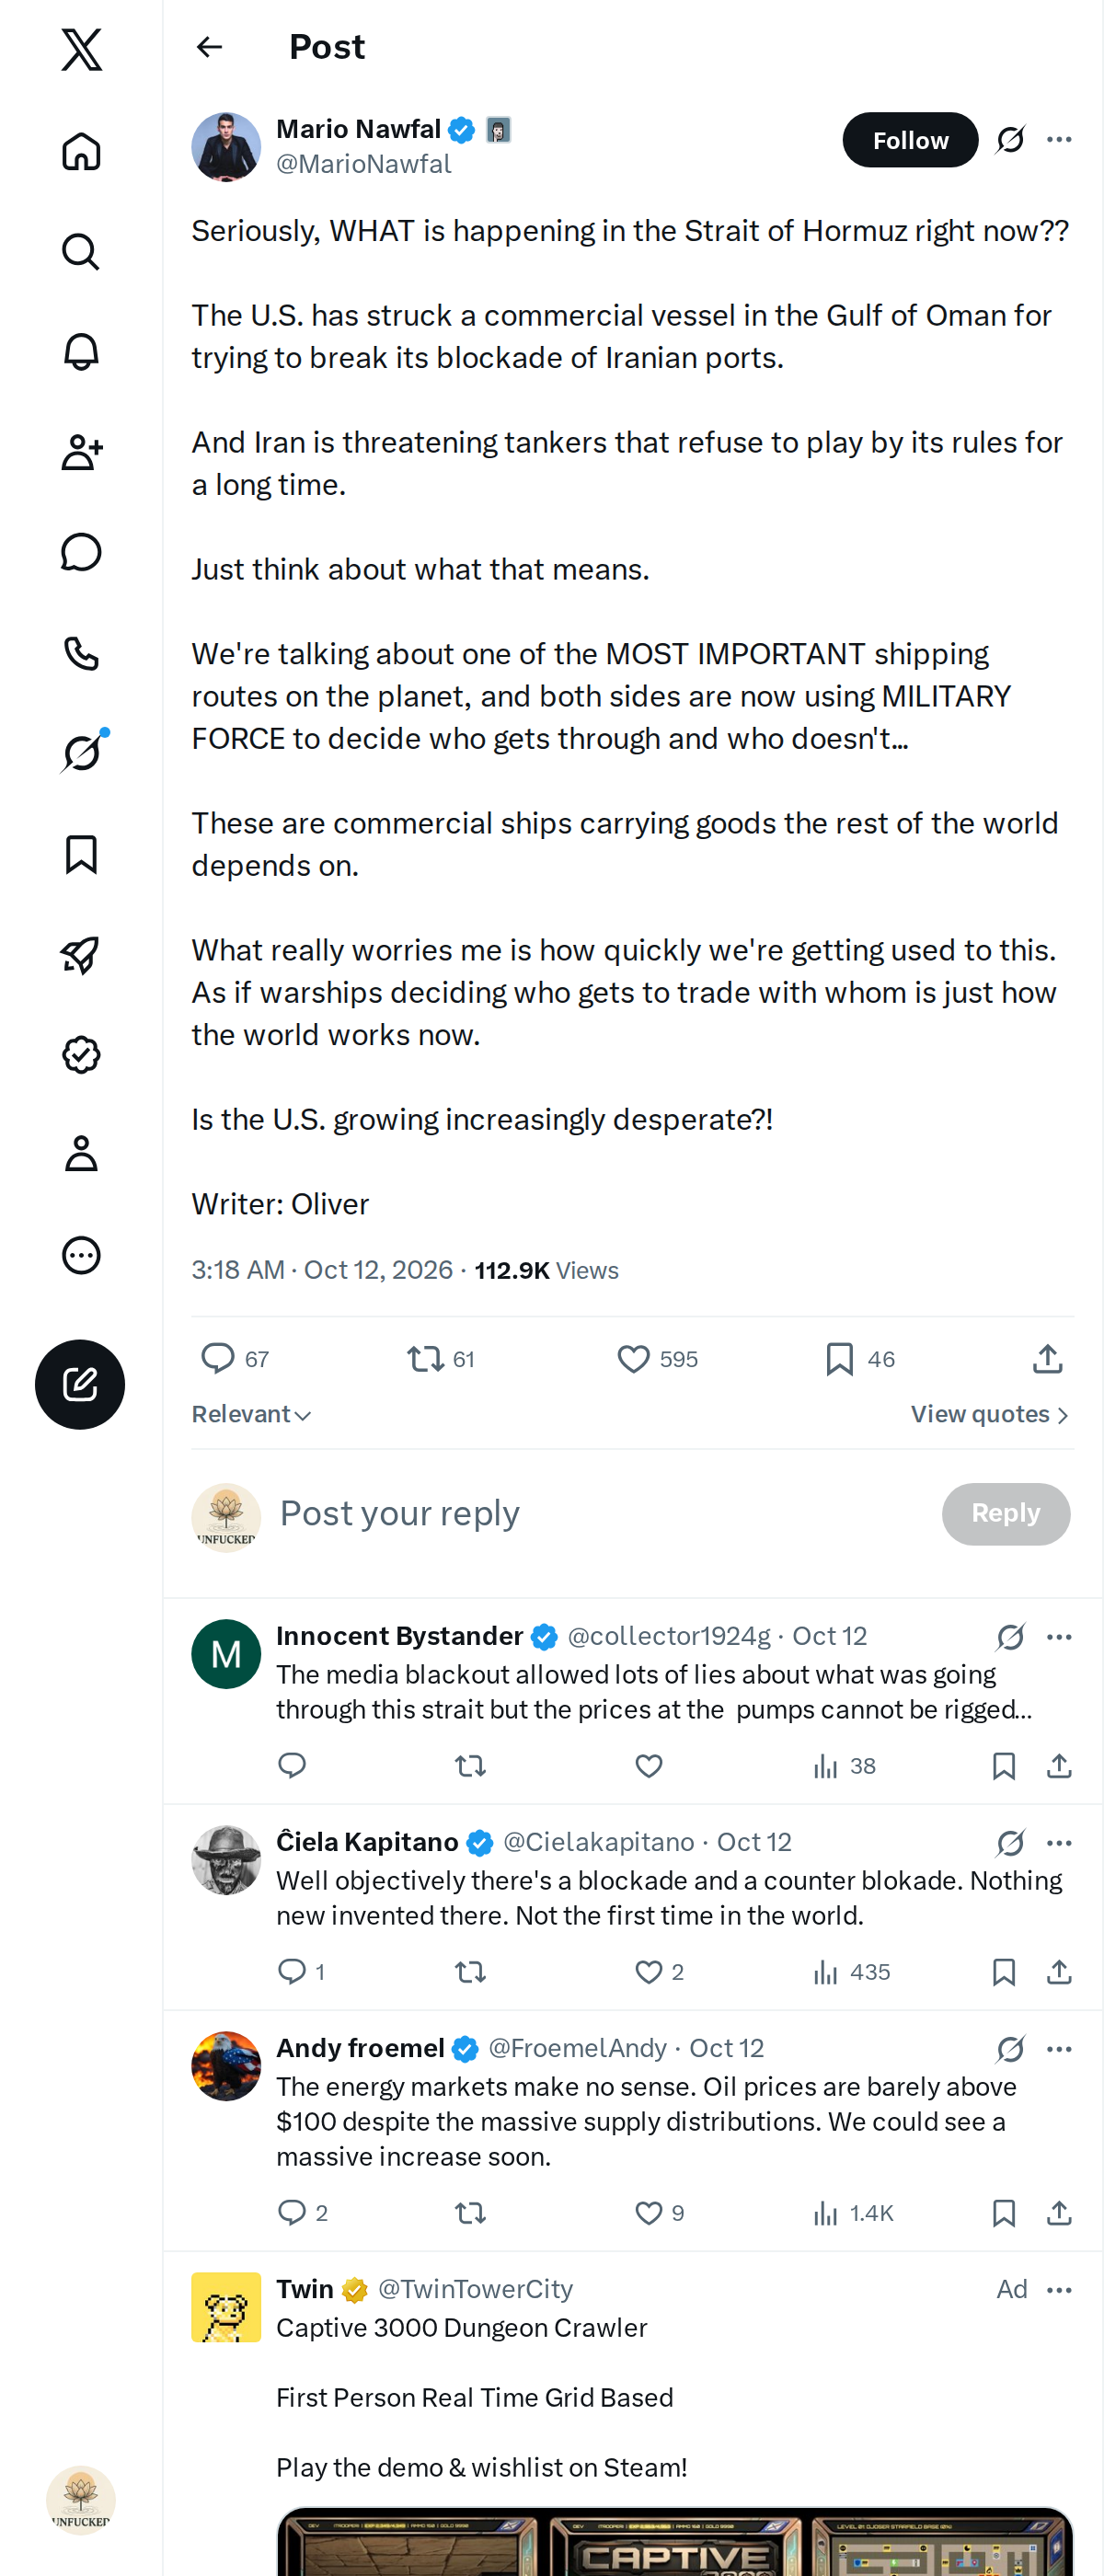Image resolution: width=1104 pixels, height=2576 pixels.
Task: Open the More circle menu in the sidebar
Action: 81,1255
